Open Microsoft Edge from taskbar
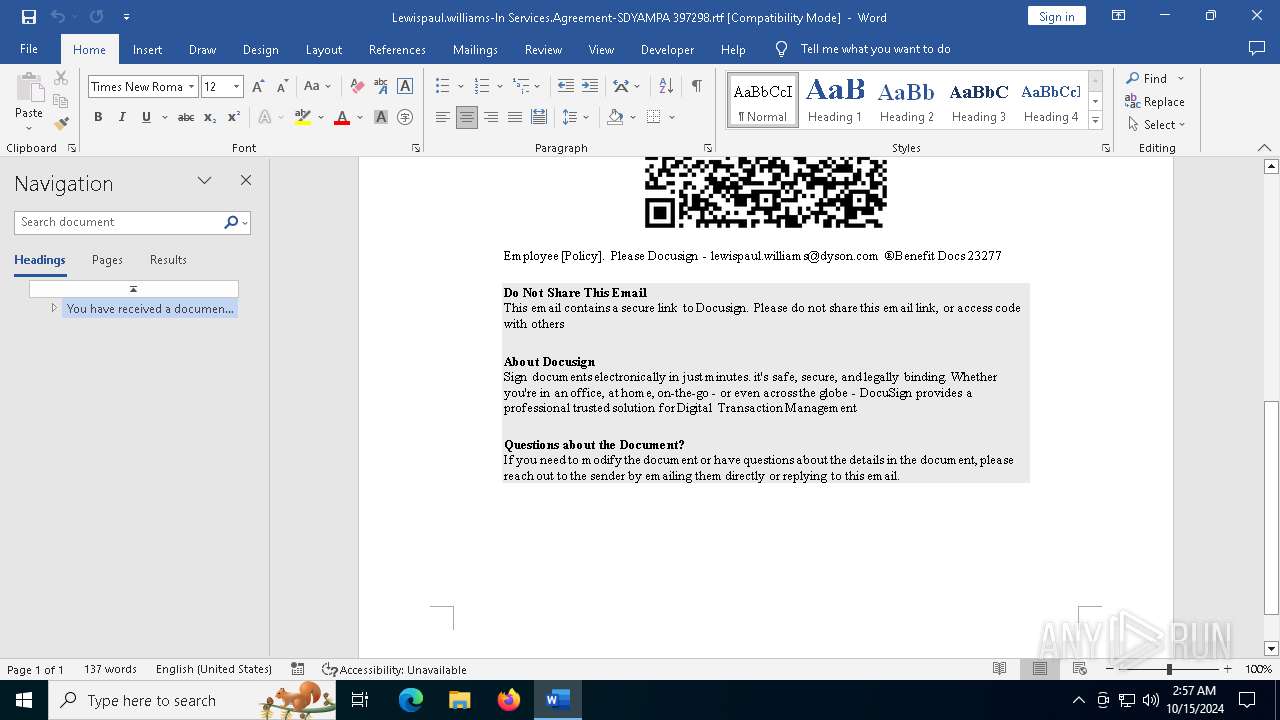The height and width of the screenshot is (720, 1280). [x=411, y=700]
